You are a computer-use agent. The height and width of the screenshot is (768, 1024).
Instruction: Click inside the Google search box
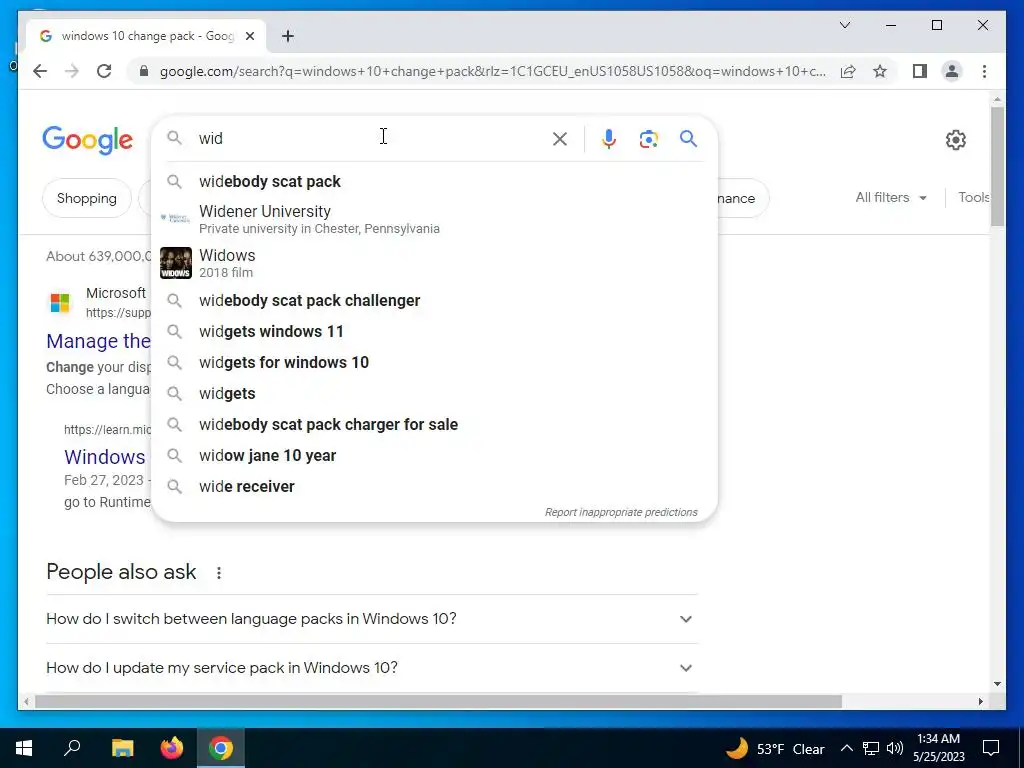(372, 138)
